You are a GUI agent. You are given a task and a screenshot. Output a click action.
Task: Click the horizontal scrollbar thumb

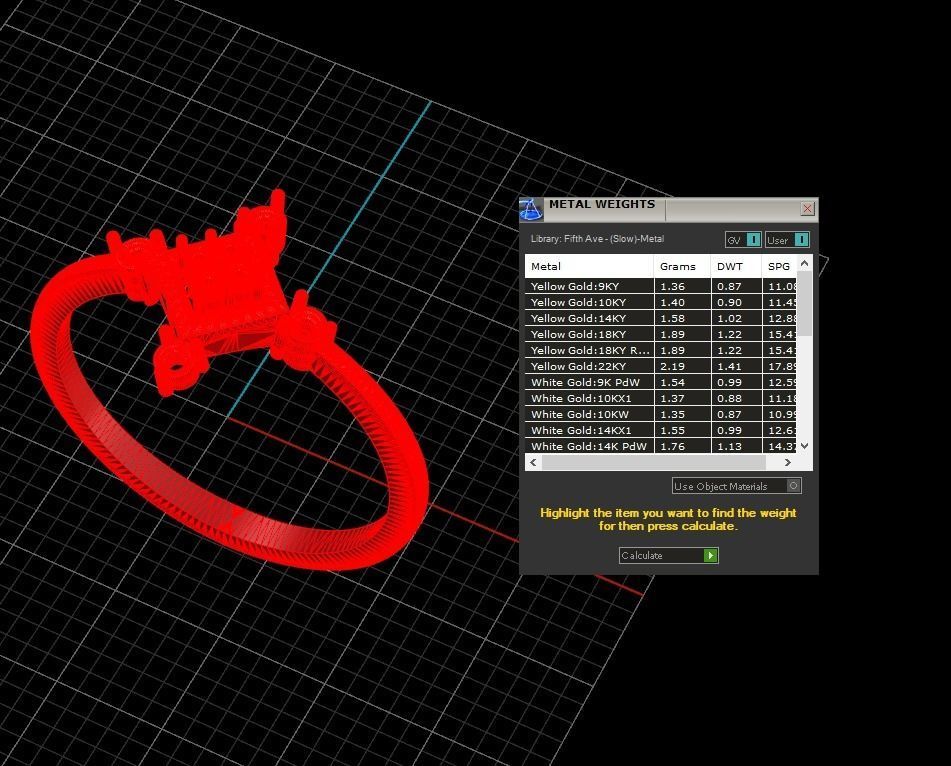(x=654, y=462)
